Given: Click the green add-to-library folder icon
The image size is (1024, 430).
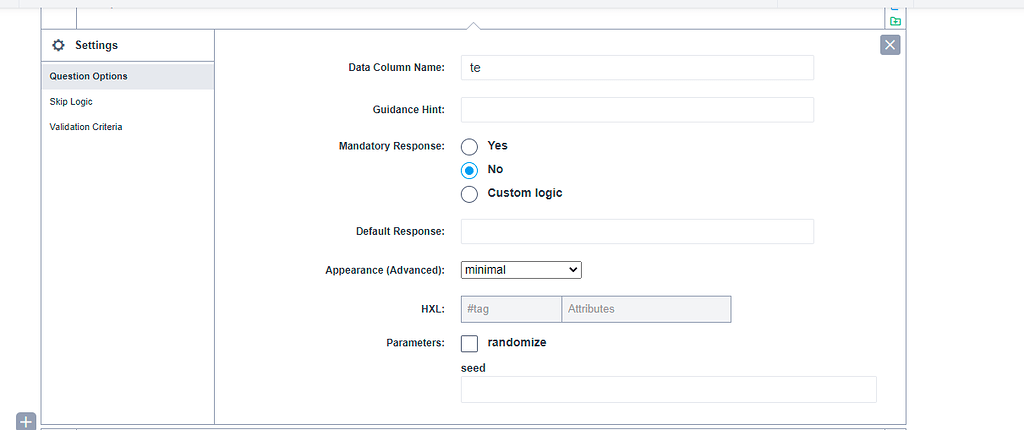Looking at the screenshot, I should 895,21.
